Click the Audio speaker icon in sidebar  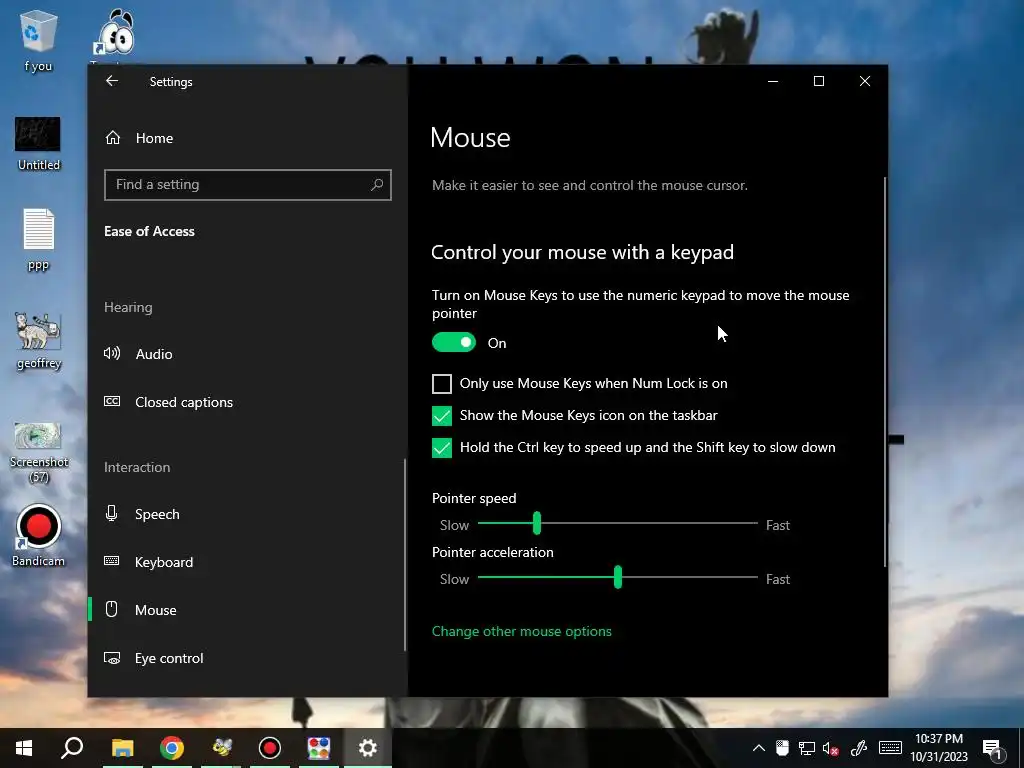click(112, 354)
